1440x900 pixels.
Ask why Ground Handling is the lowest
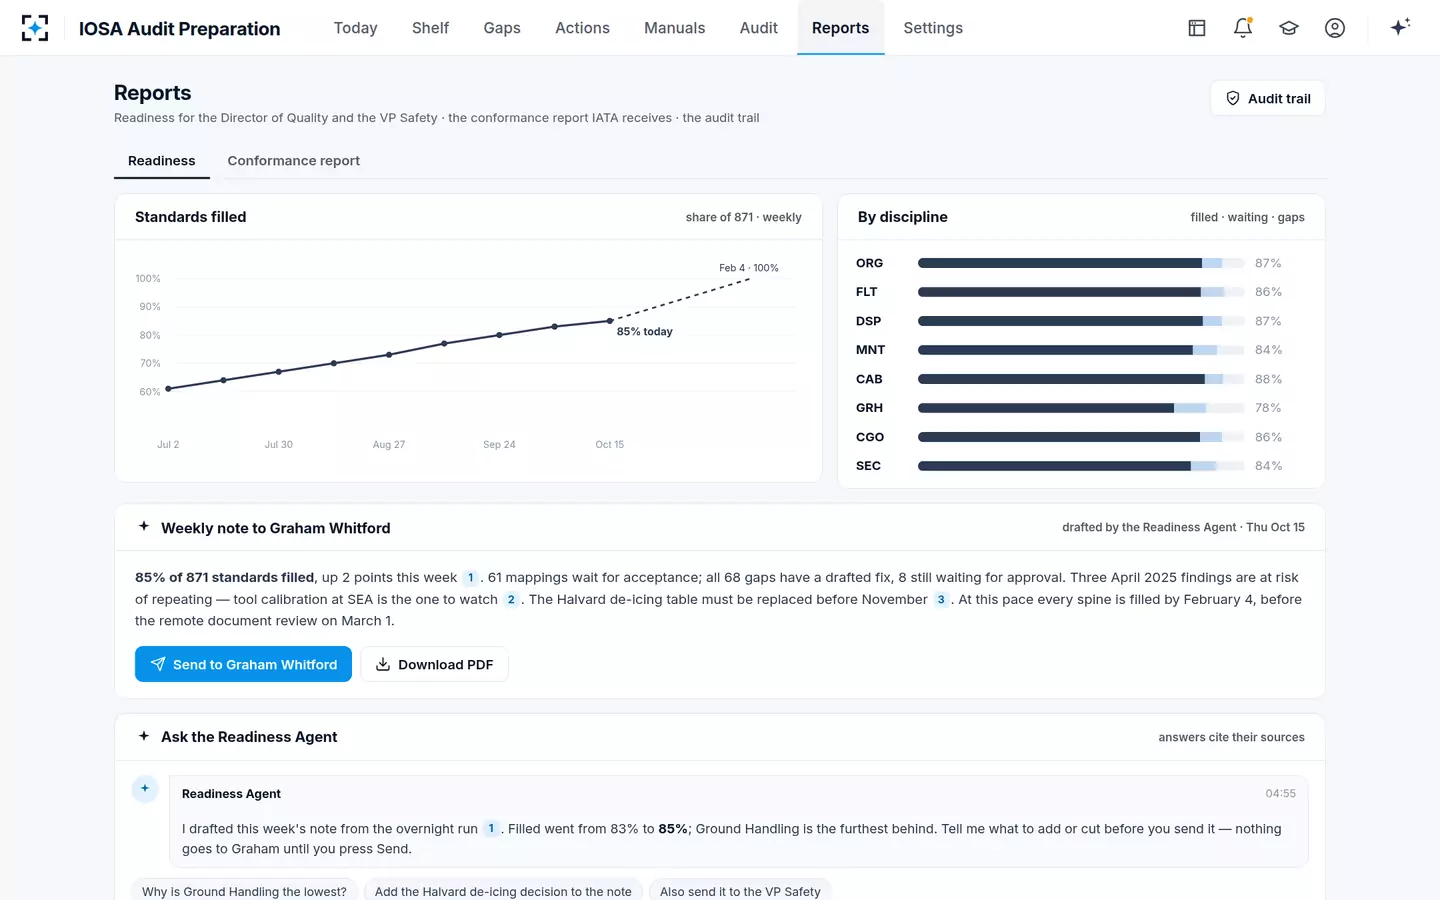click(x=244, y=891)
